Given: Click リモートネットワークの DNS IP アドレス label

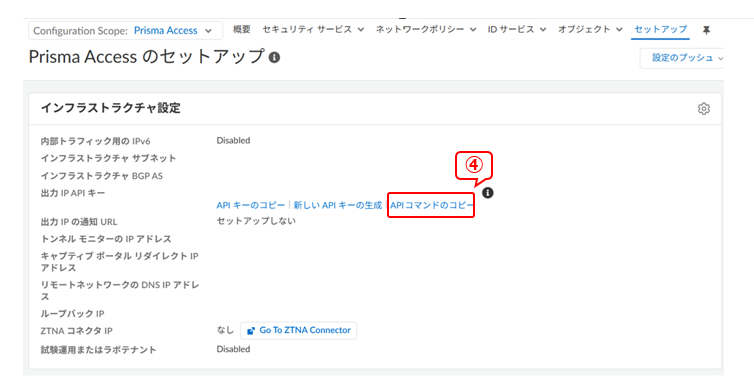Looking at the screenshot, I should (x=120, y=290).
